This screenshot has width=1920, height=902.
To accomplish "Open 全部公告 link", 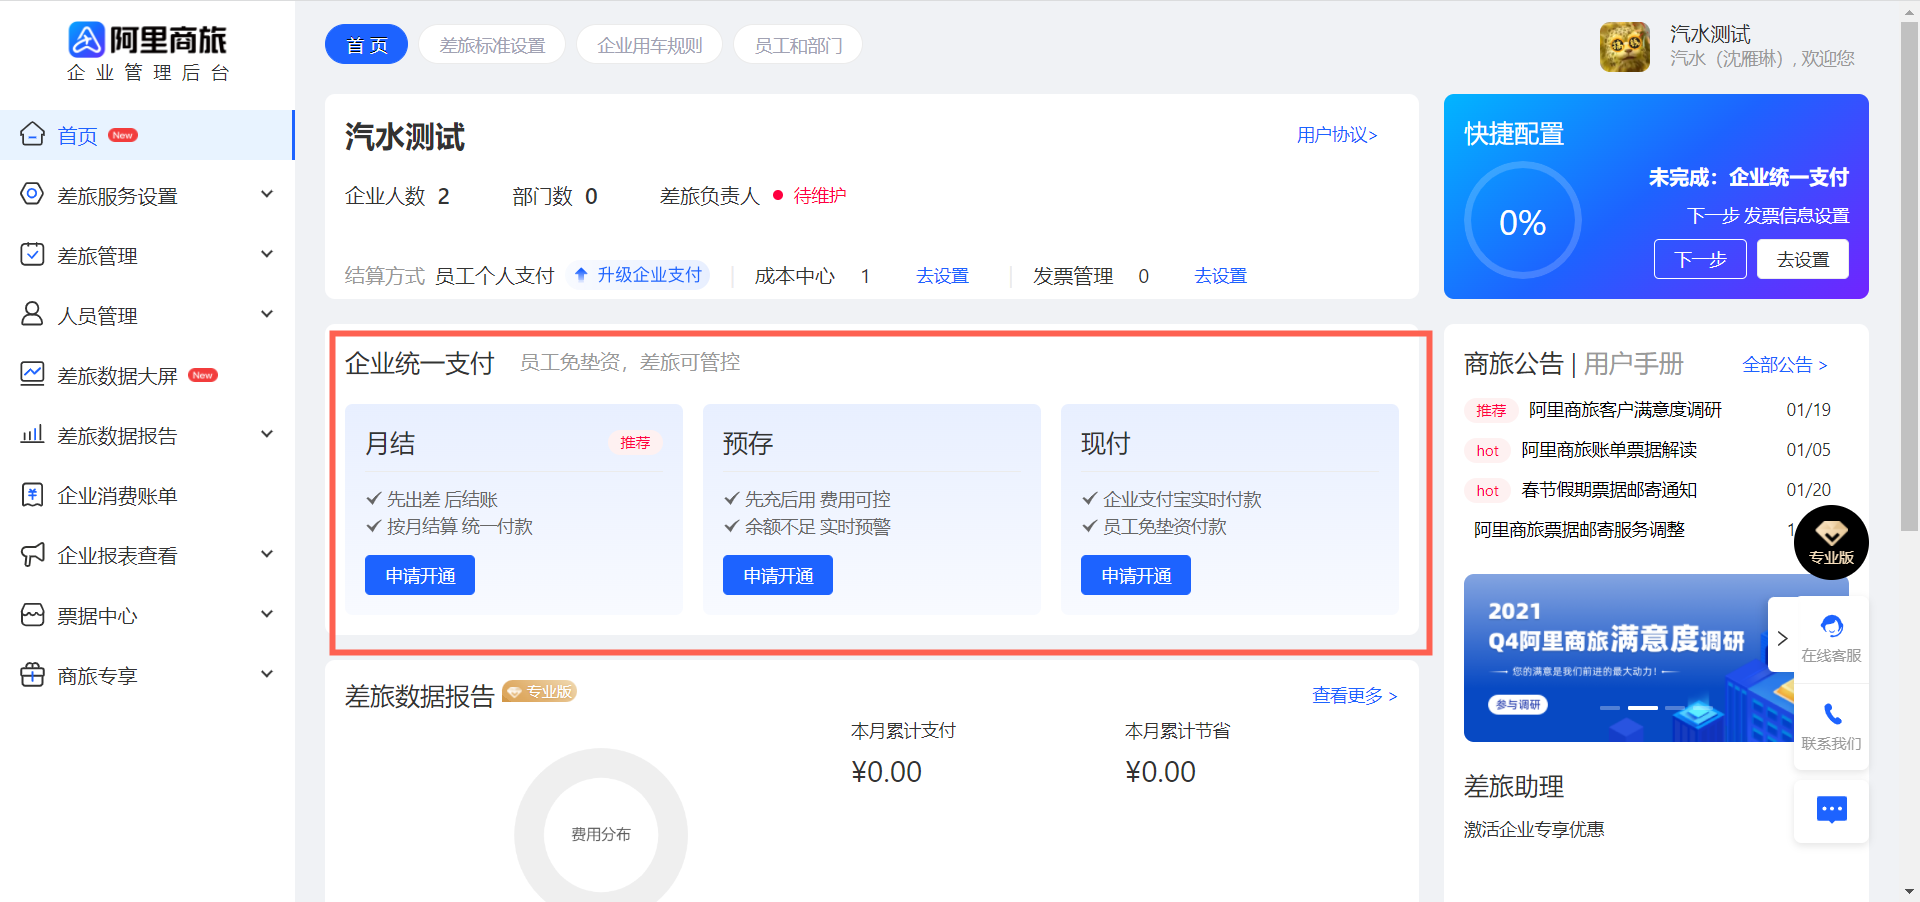I will click(1785, 365).
